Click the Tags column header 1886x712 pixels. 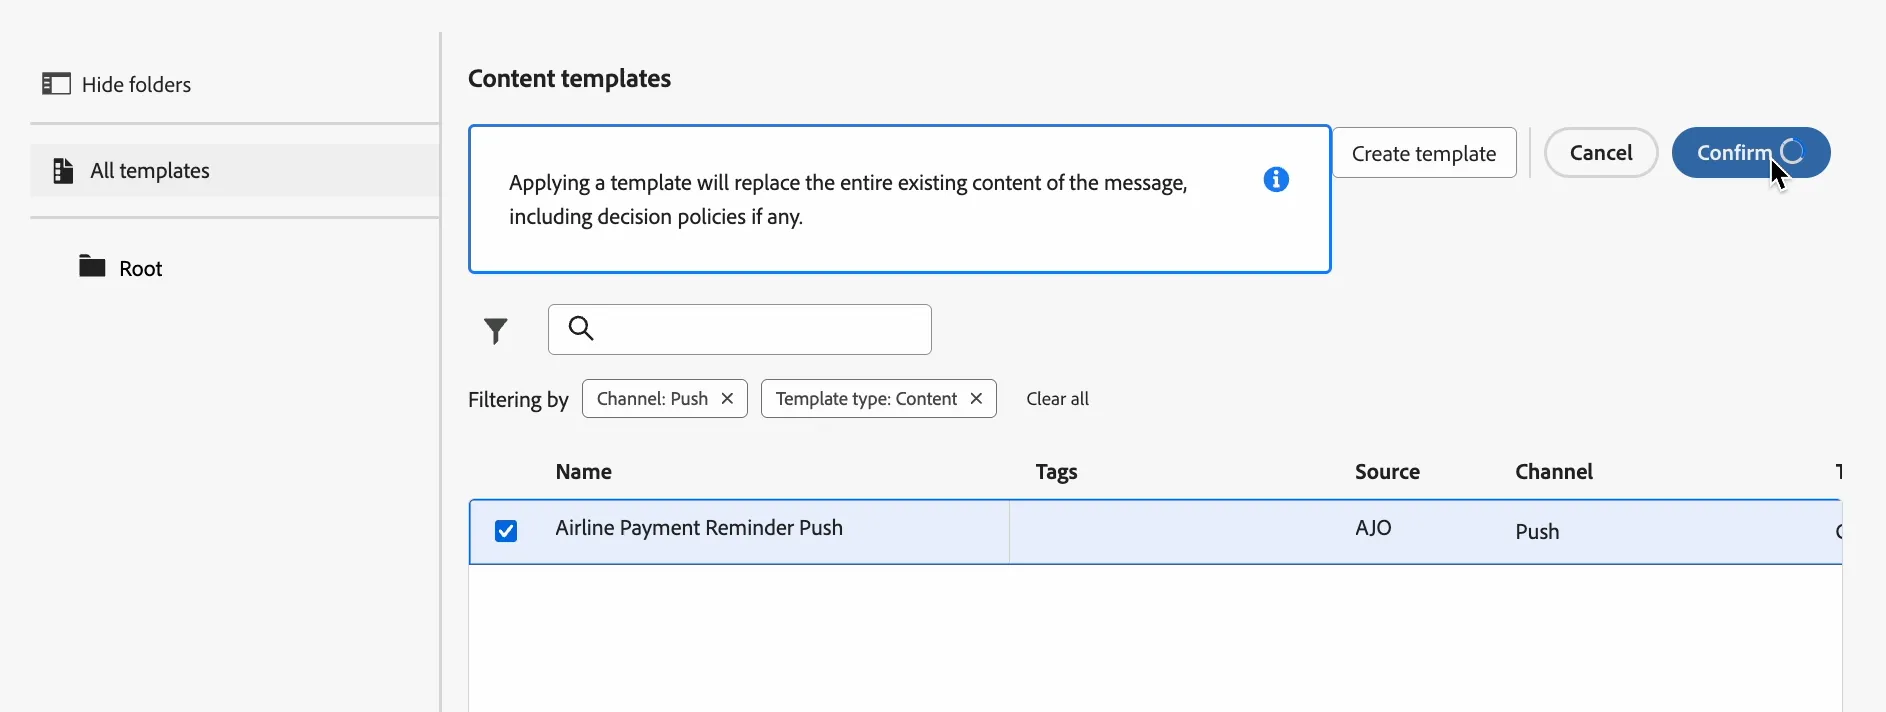(x=1056, y=472)
